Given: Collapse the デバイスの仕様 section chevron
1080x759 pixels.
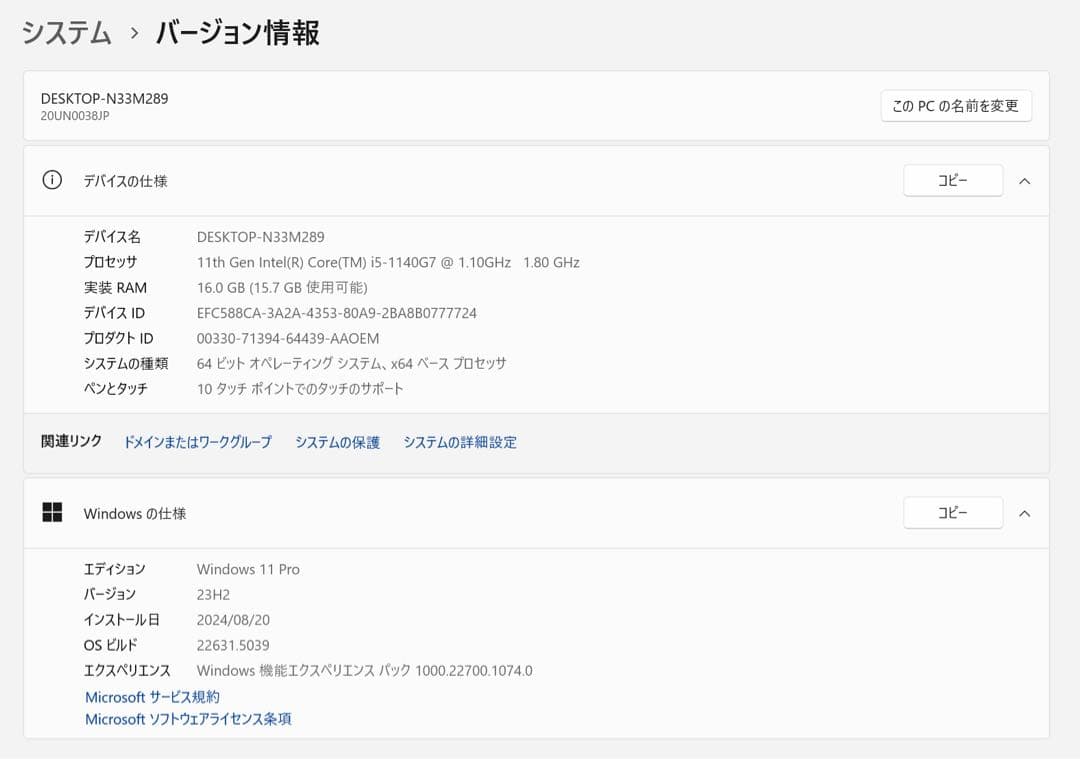Looking at the screenshot, I should point(1024,181).
